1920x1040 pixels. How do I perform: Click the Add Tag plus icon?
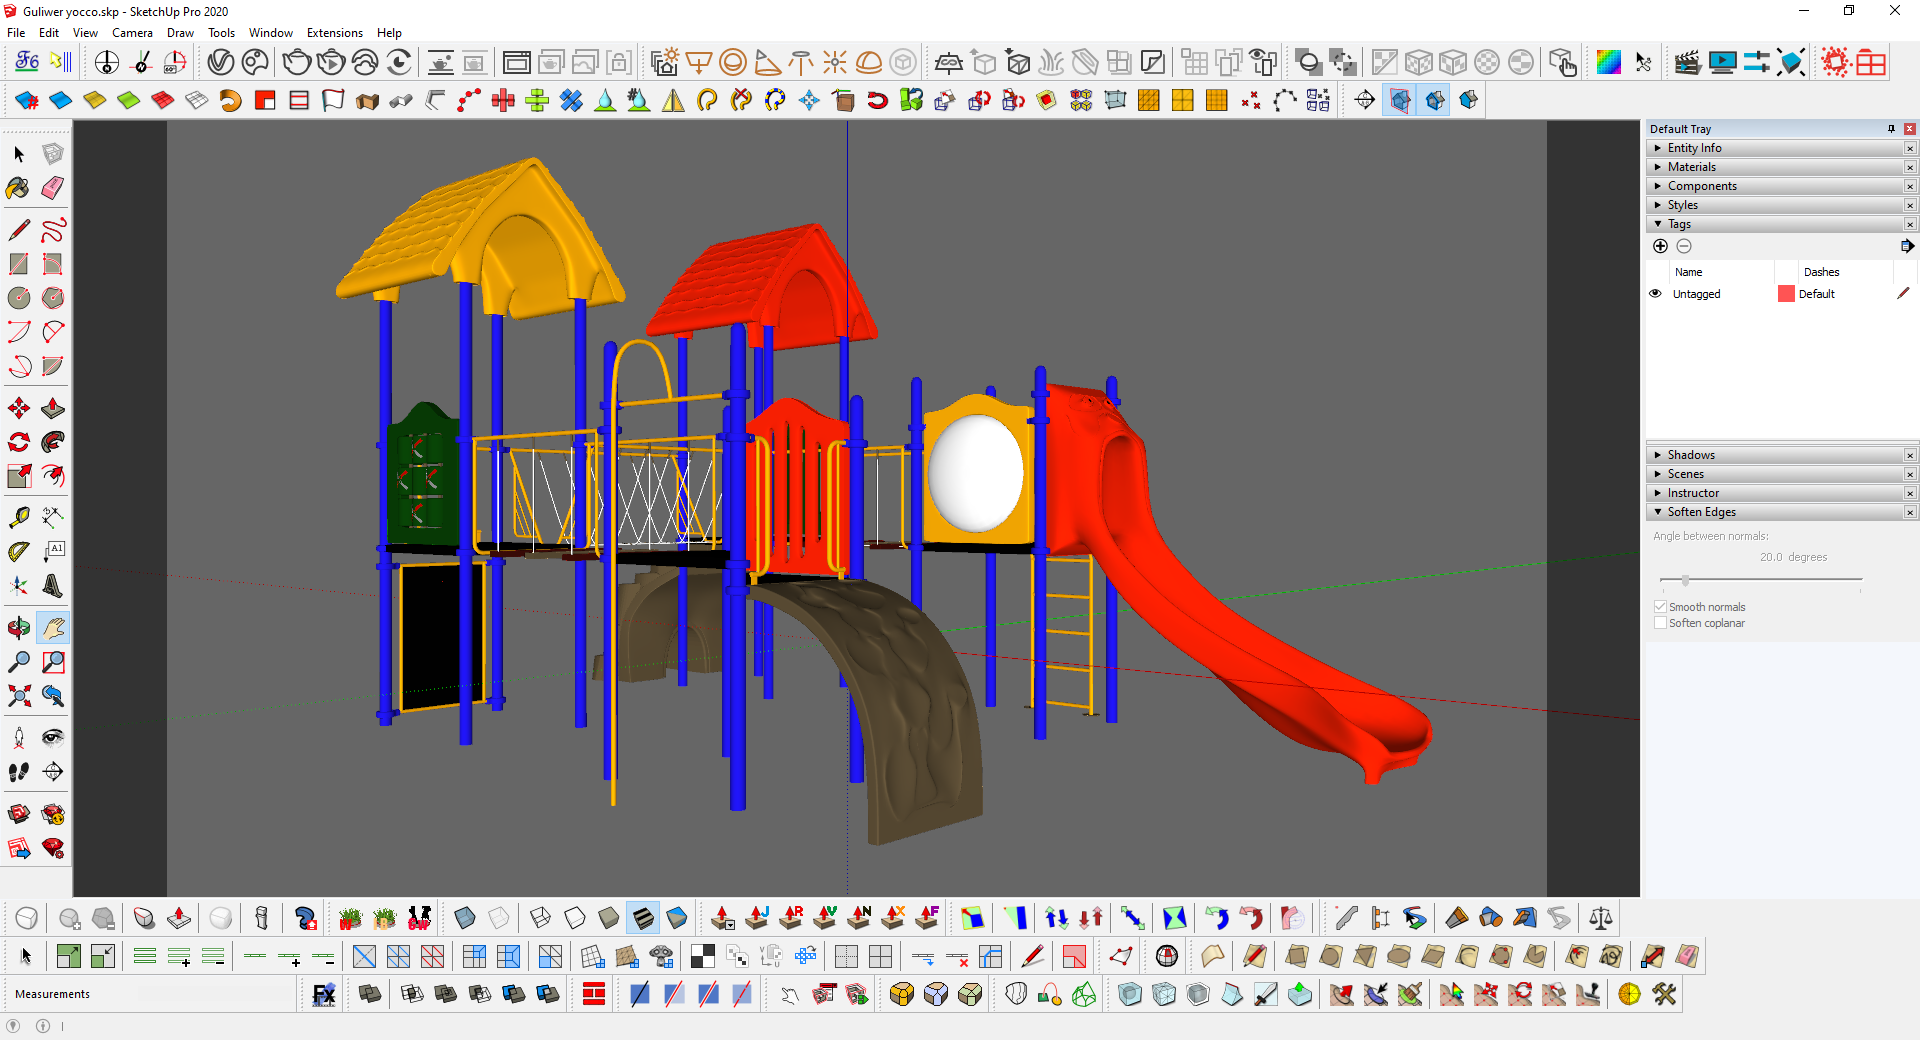(x=1661, y=246)
